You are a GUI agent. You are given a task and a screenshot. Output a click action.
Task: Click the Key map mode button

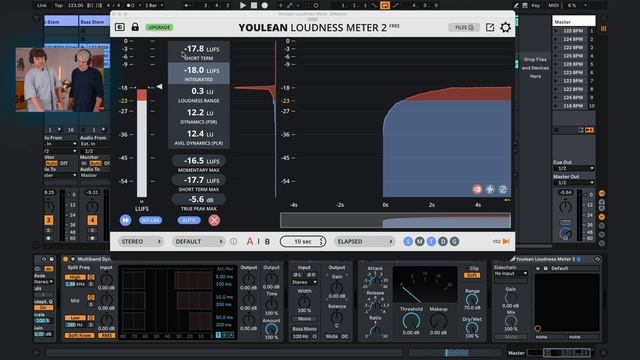[x=536, y=5]
